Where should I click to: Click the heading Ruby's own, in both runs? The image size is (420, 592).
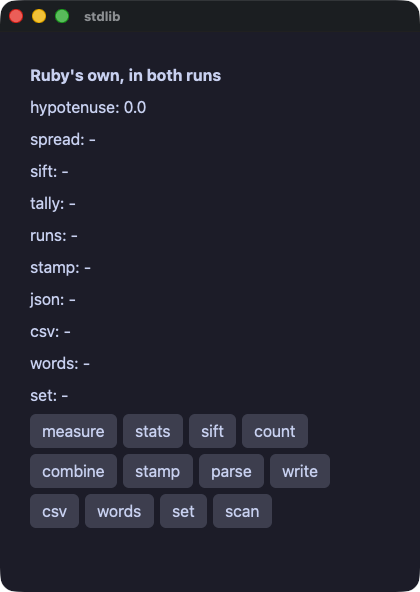[125, 76]
